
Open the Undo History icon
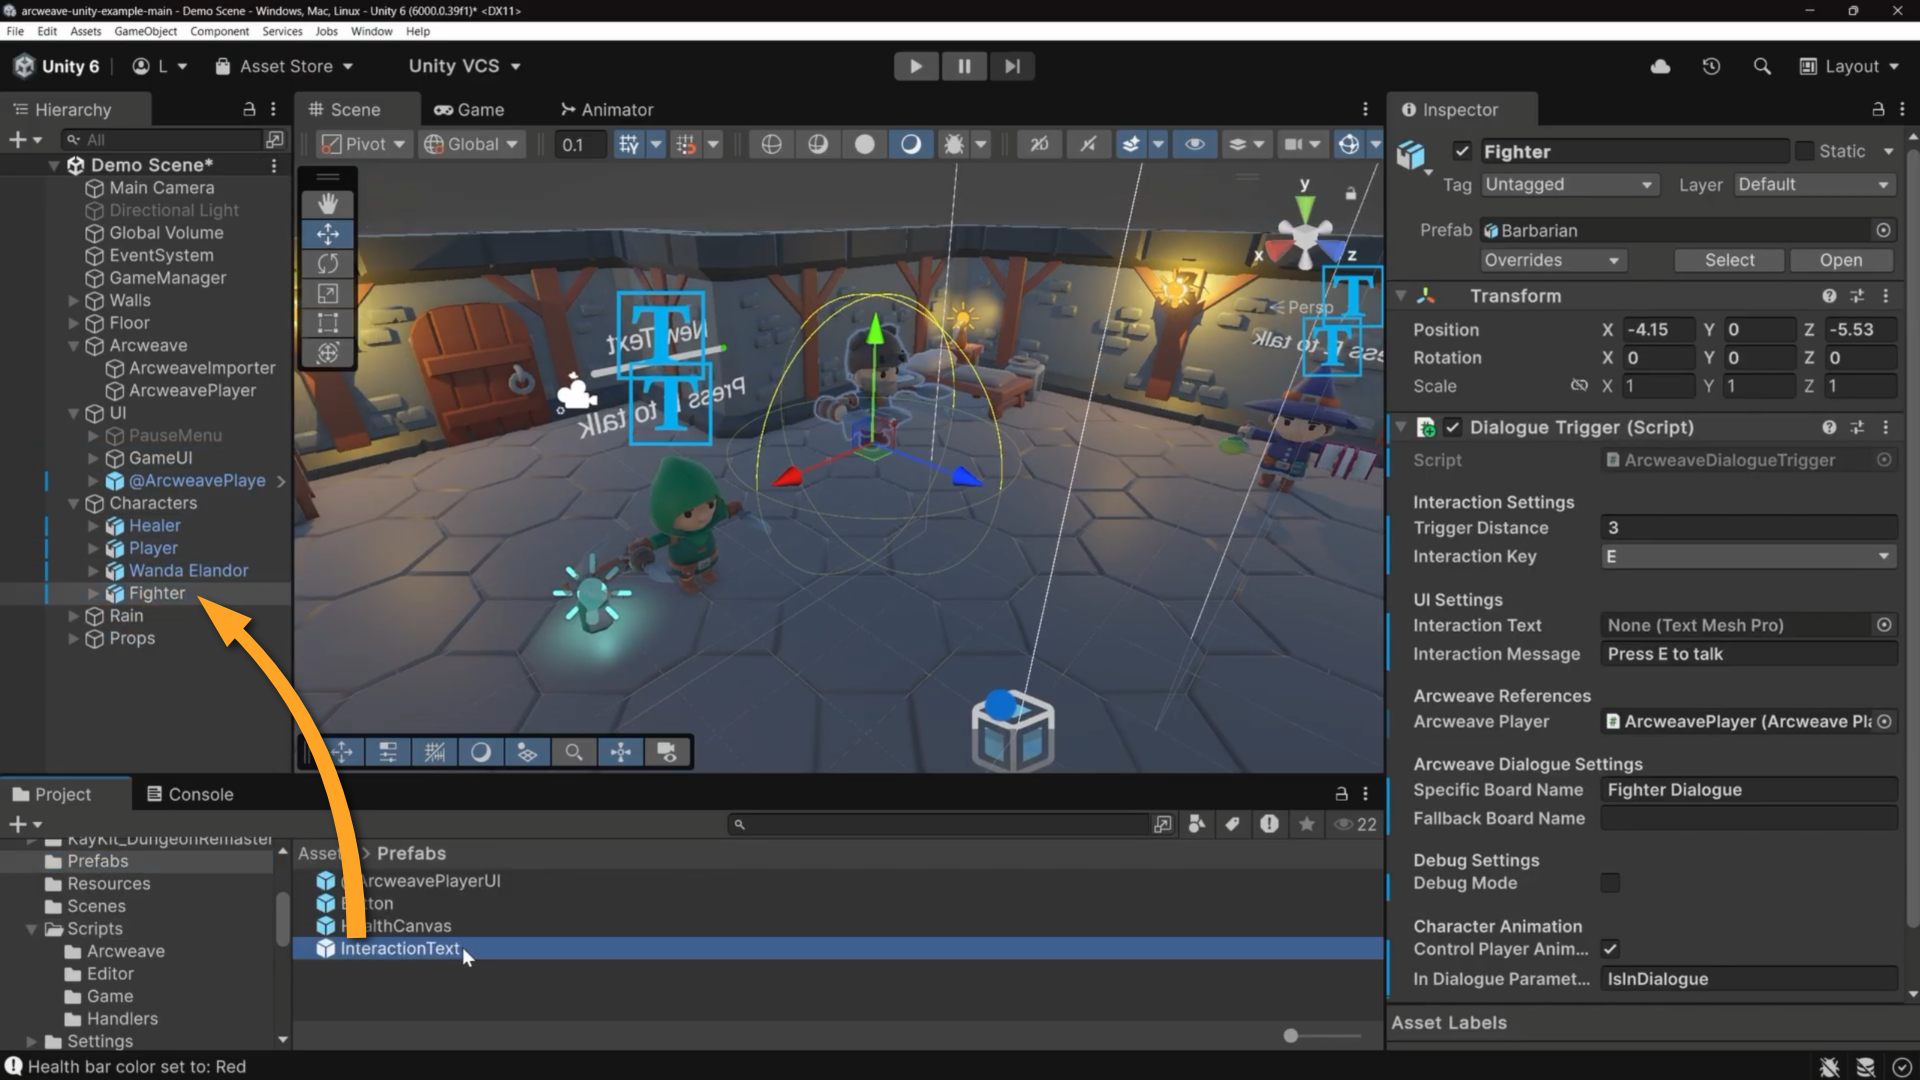pos(1711,66)
